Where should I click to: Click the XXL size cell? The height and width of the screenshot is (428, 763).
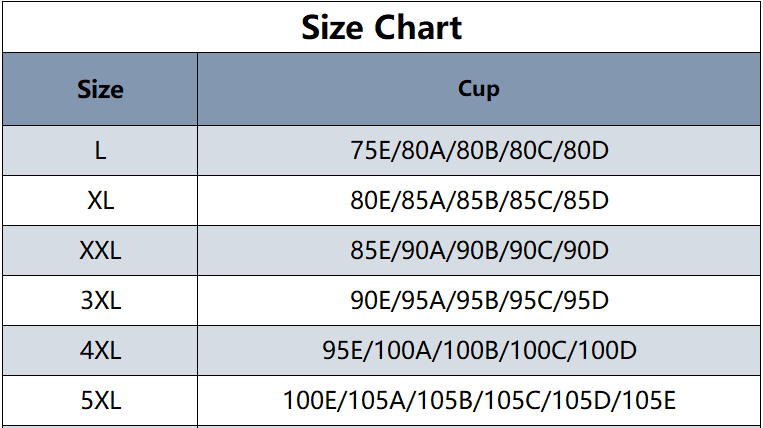pyautogui.click(x=100, y=250)
